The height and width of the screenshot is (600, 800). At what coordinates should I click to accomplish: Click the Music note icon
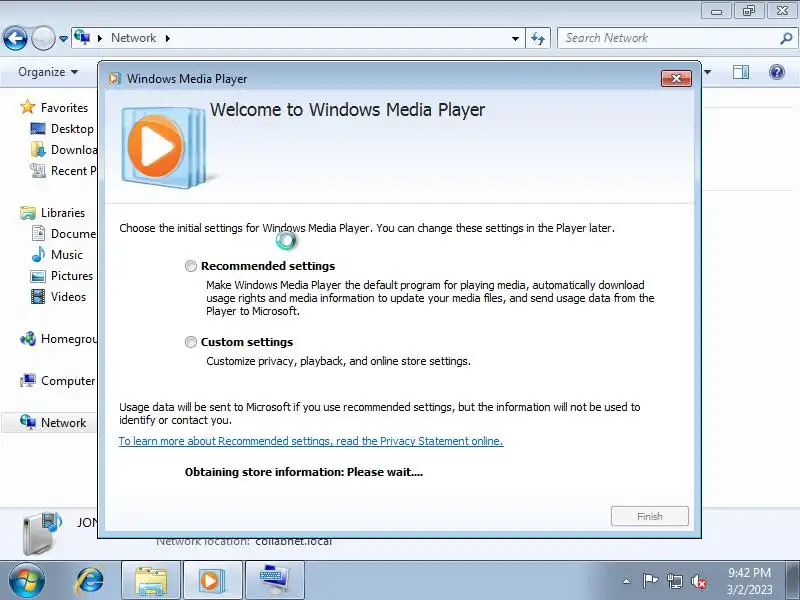(x=38, y=255)
